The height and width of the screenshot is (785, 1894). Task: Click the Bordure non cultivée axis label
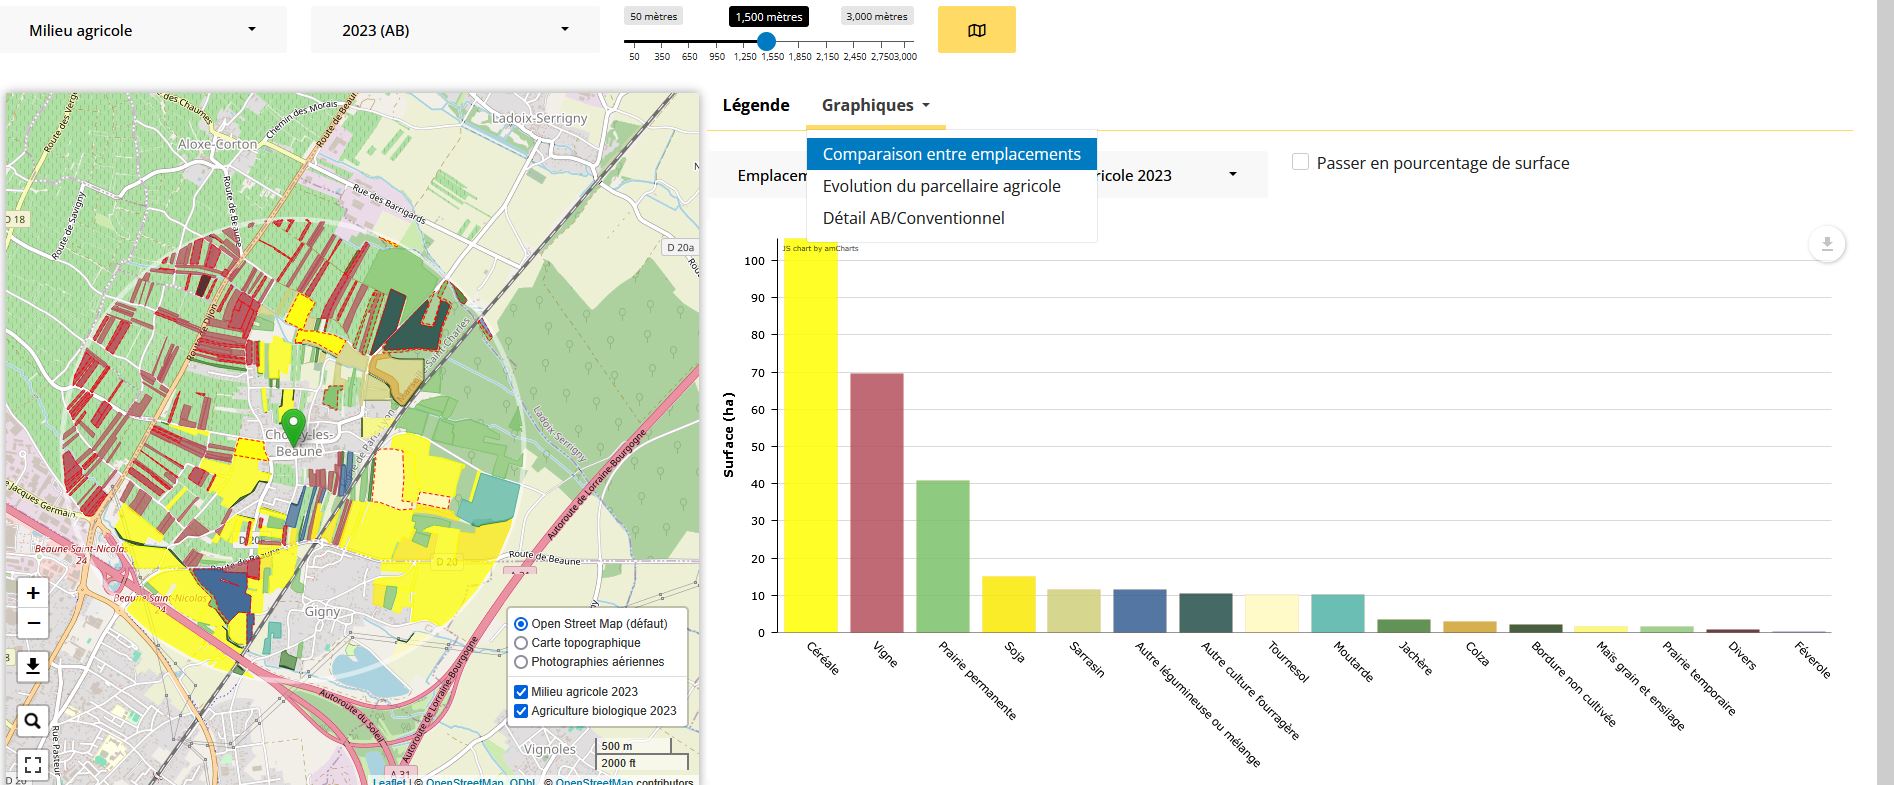[1573, 684]
